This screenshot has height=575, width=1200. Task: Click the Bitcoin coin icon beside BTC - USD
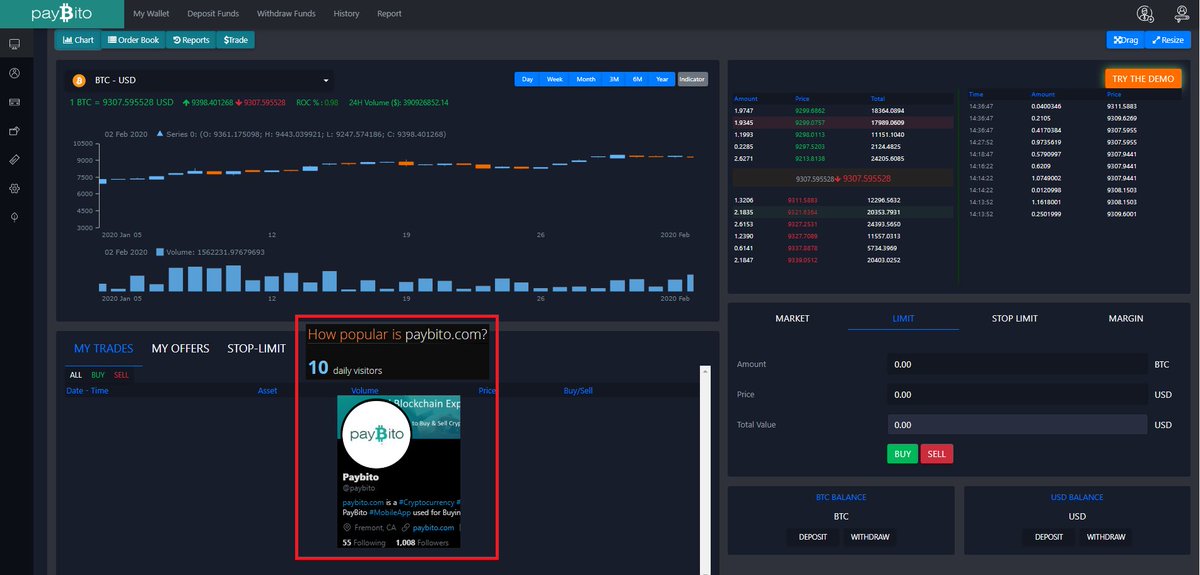pyautogui.click(x=78, y=81)
